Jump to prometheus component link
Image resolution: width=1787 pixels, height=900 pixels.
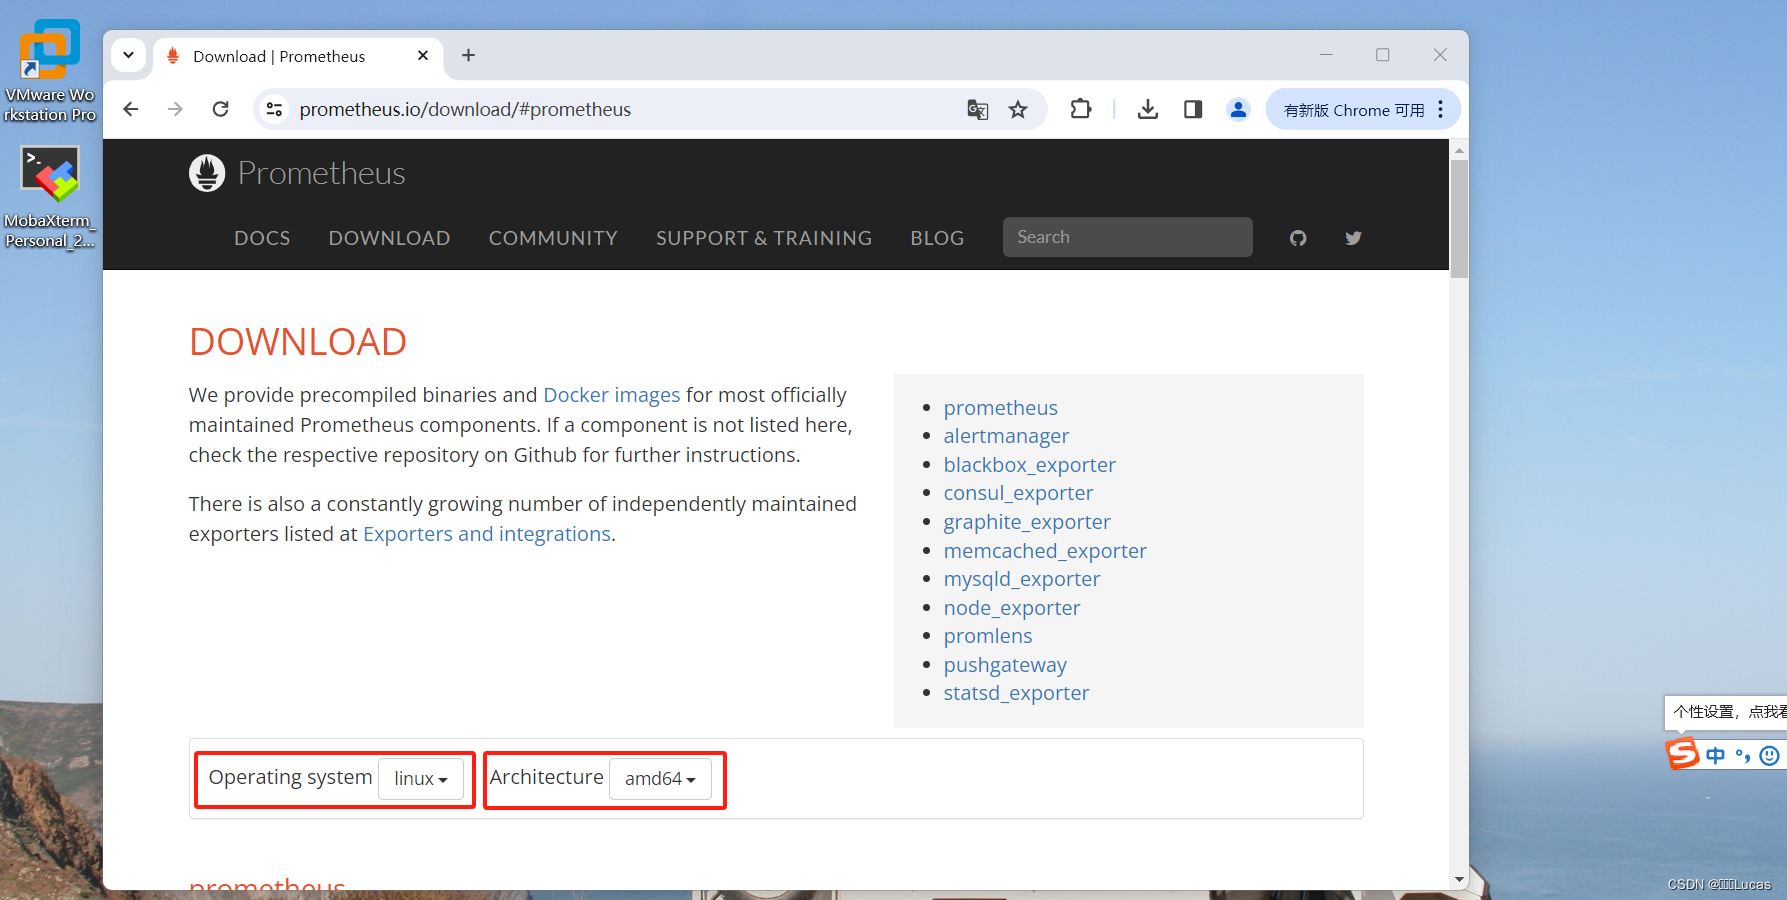(x=1000, y=408)
